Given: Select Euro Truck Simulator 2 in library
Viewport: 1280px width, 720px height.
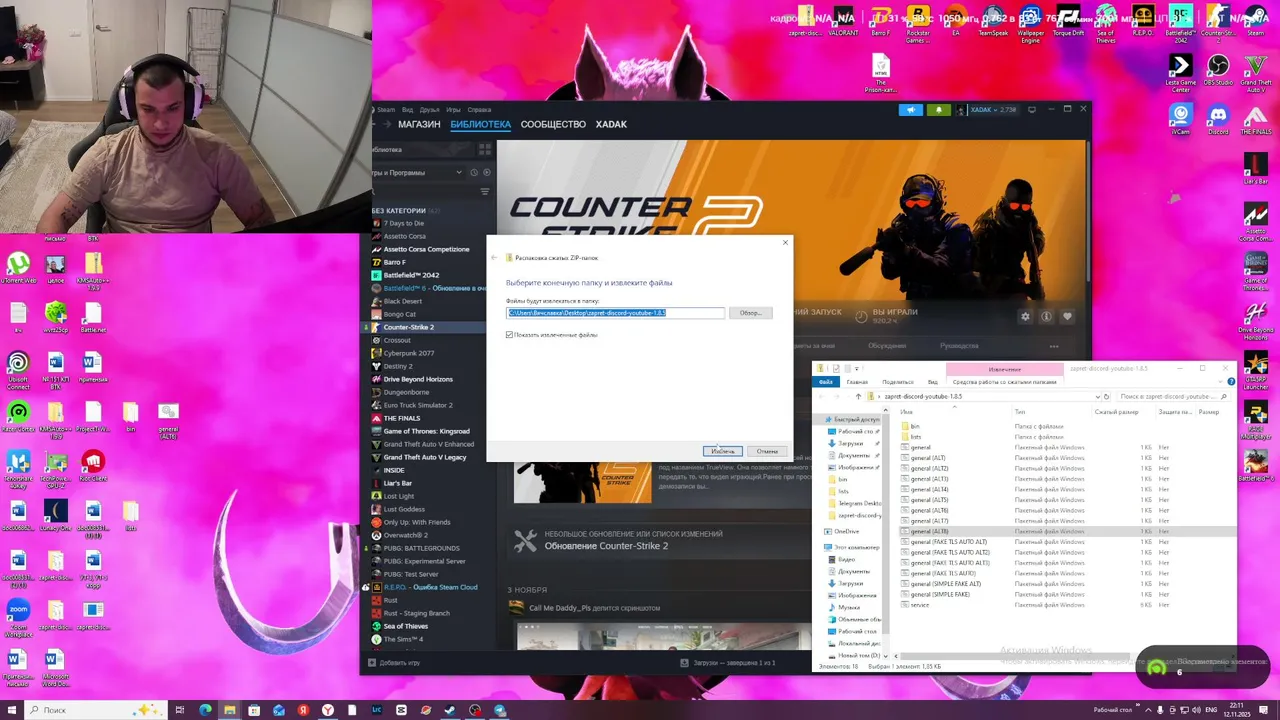Looking at the screenshot, I should click(x=418, y=405).
